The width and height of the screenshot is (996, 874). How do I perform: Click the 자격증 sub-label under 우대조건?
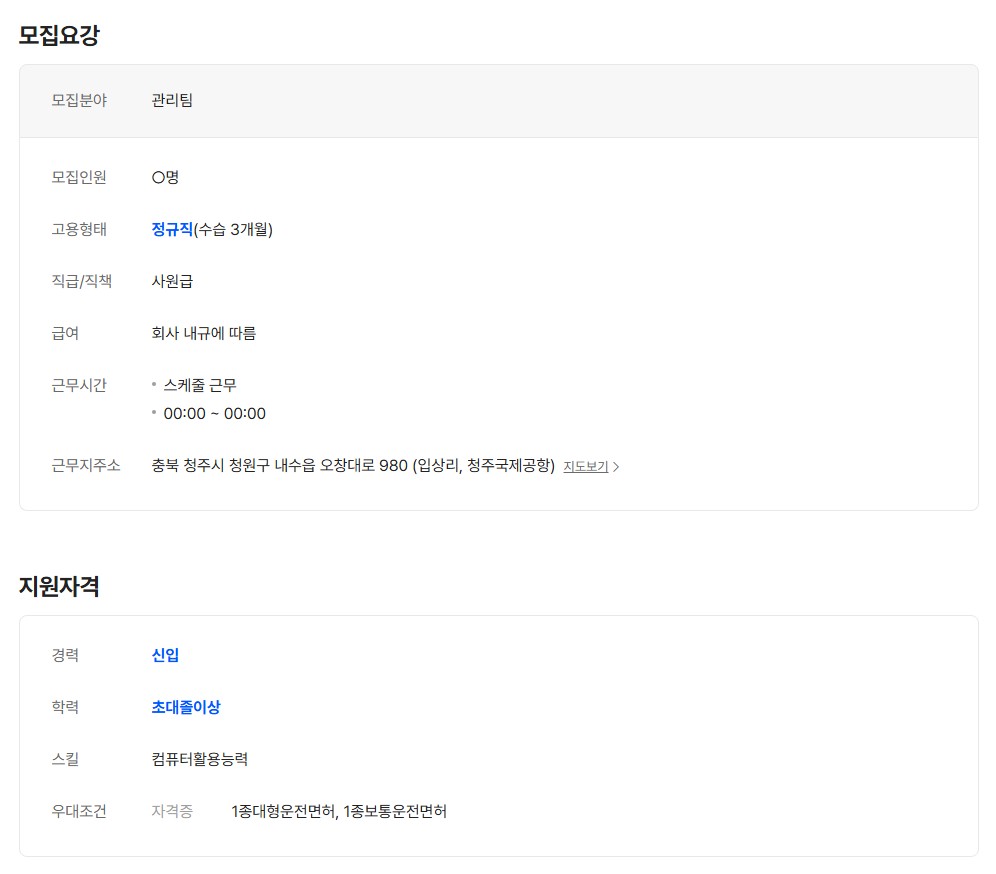coord(172,811)
